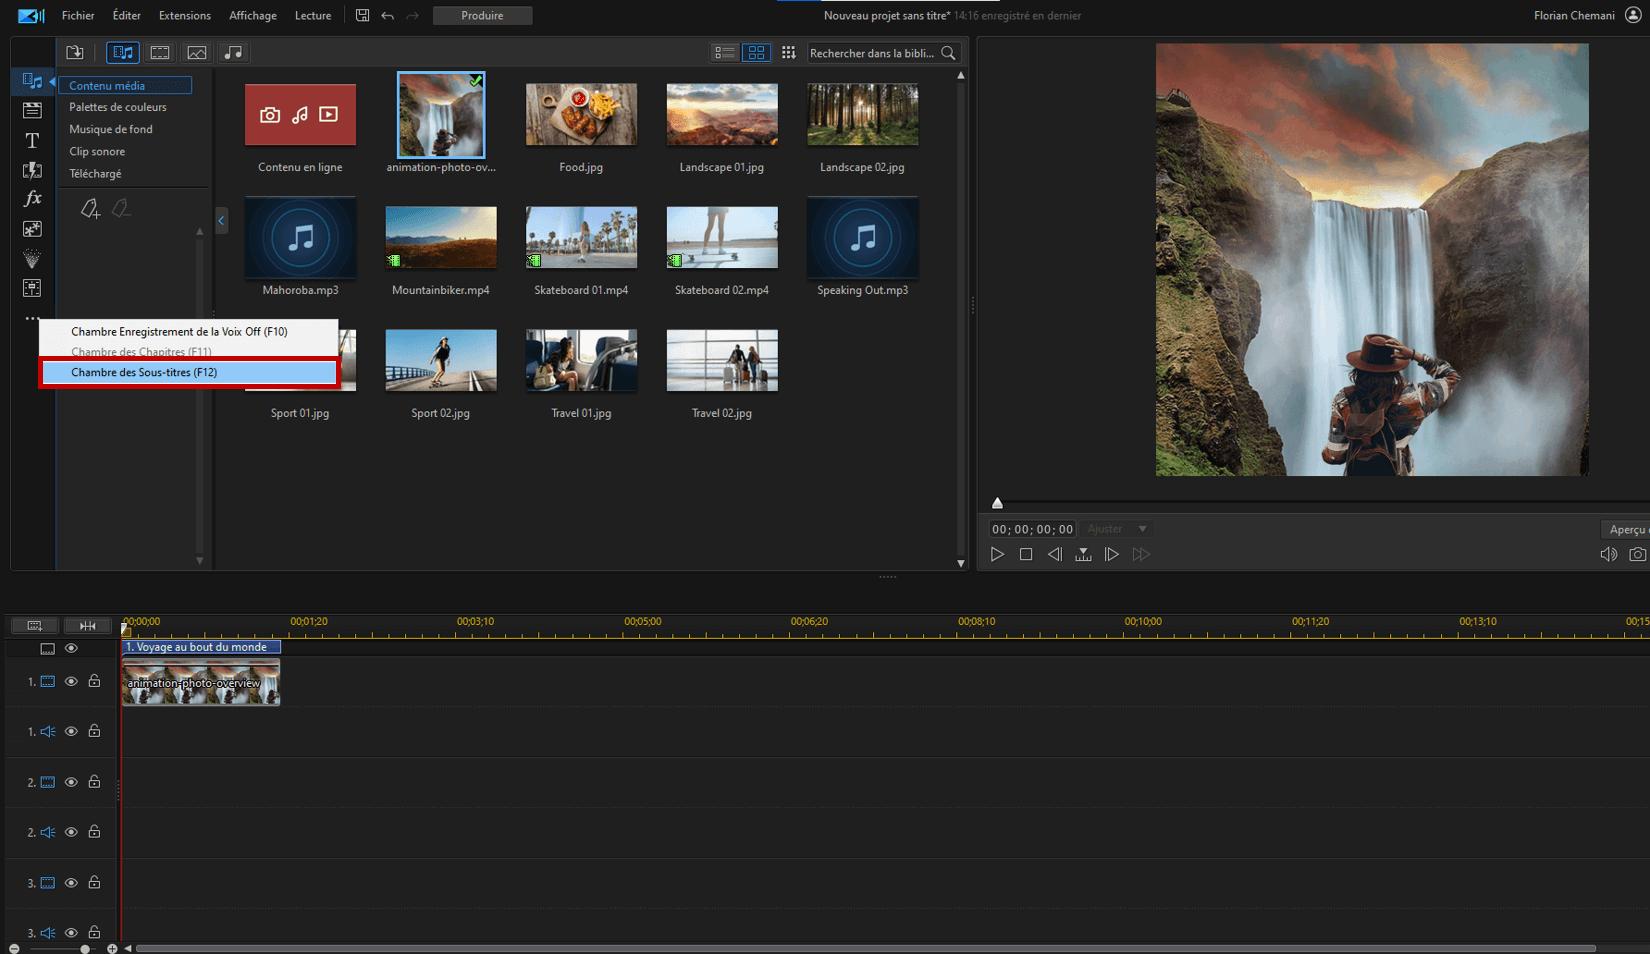Open the Audio Mixing Room icon
Screen dimensions: 1650x954
32,288
